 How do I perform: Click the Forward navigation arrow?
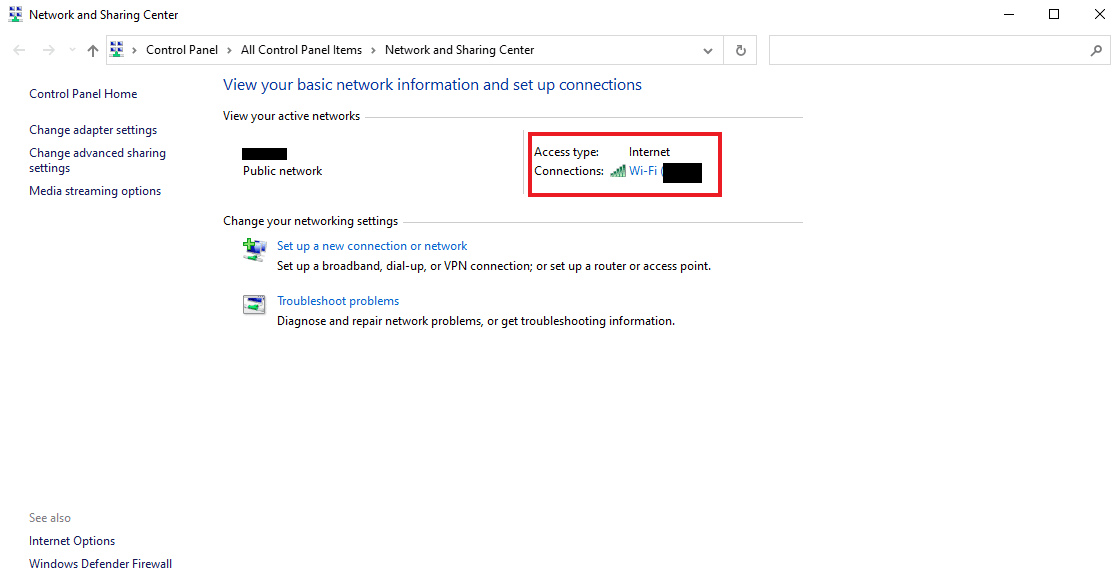click(x=47, y=50)
